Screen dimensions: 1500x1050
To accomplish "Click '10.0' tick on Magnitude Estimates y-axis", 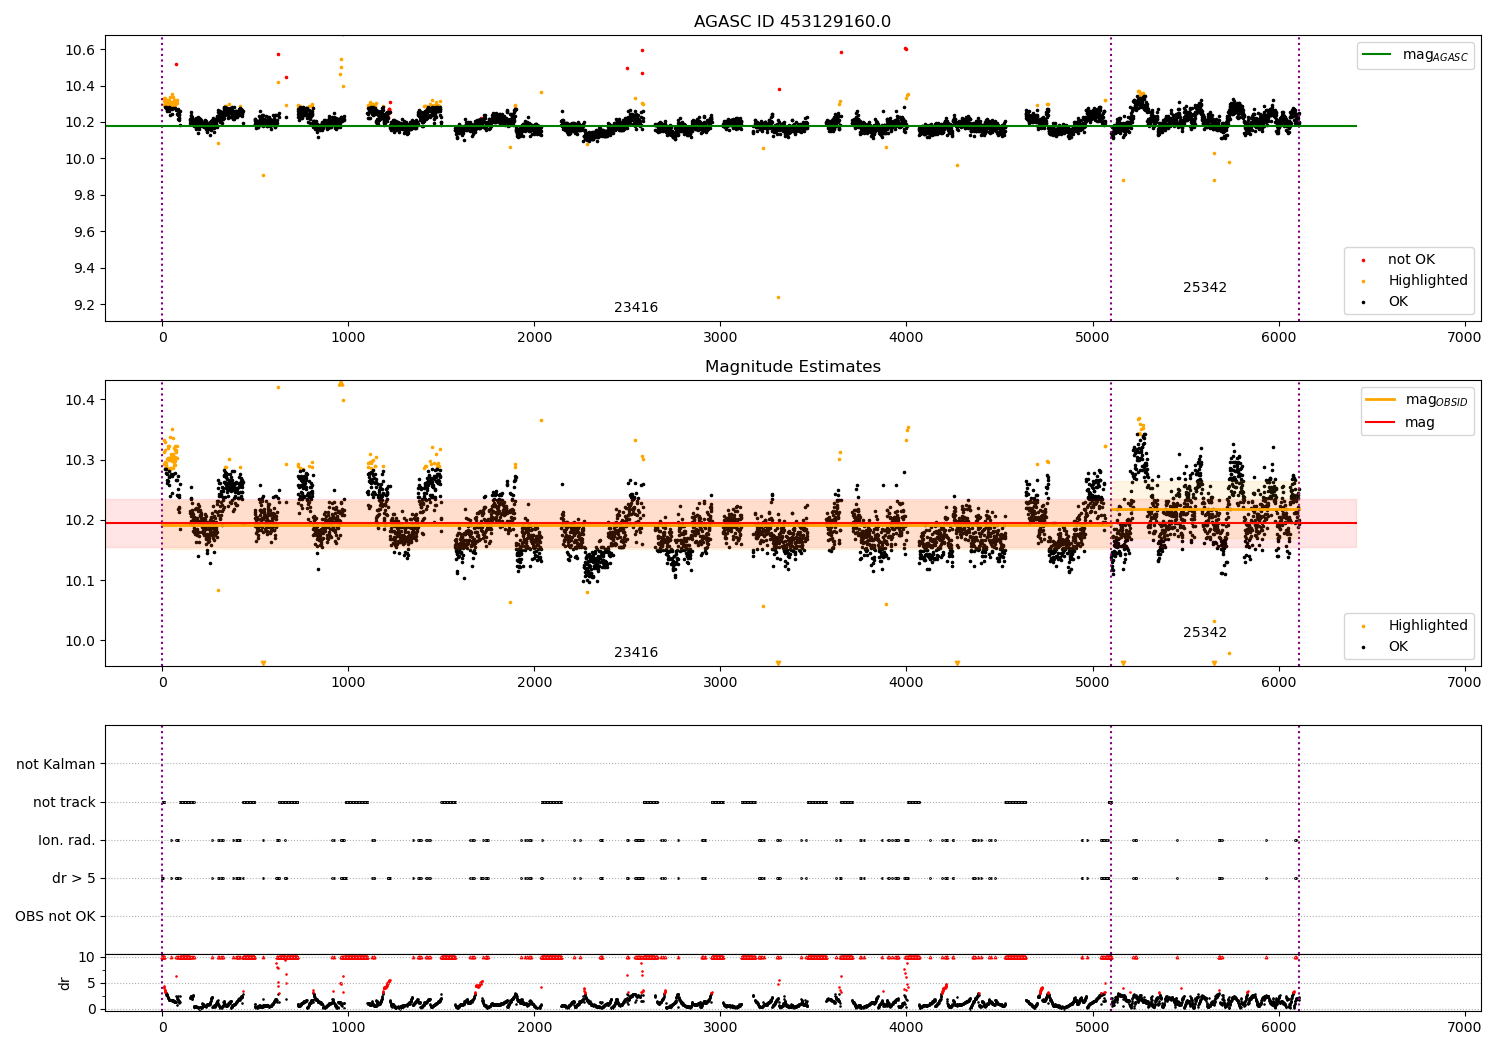I will click(80, 641).
